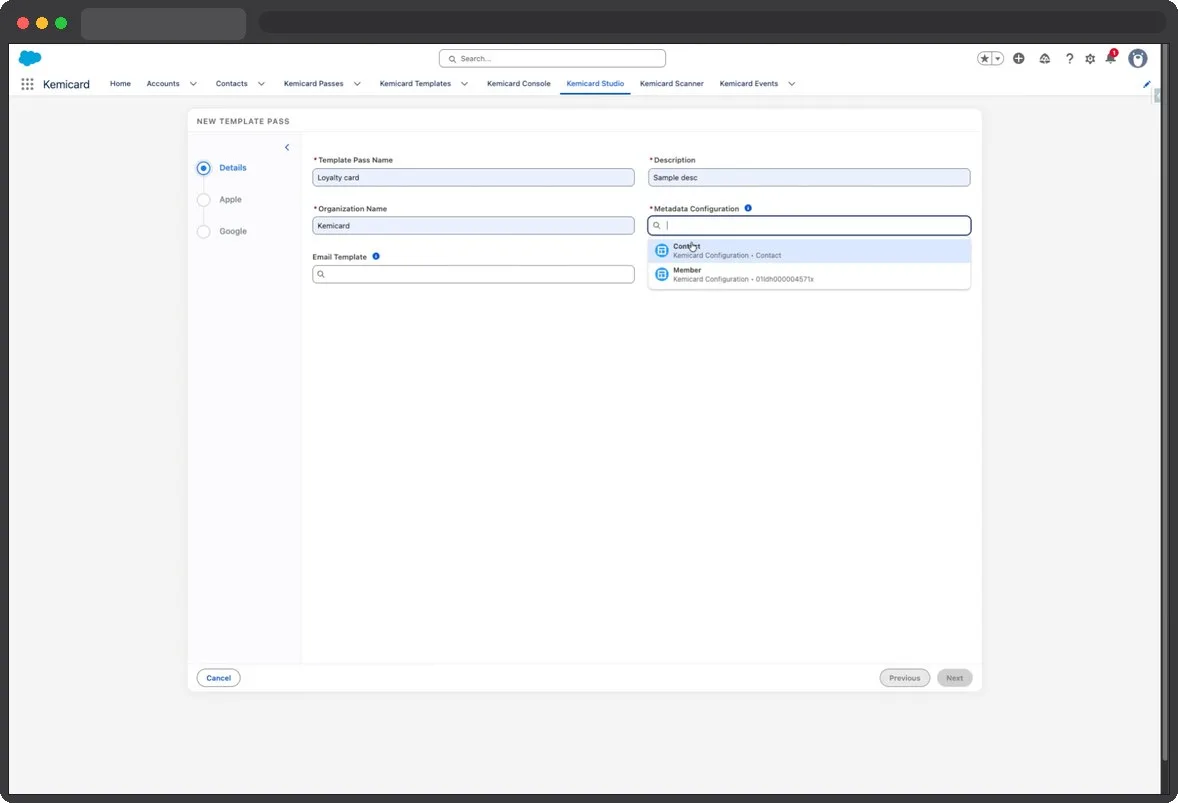Open the Global Actions plus icon
The height and width of the screenshot is (803, 1178).
point(1019,59)
